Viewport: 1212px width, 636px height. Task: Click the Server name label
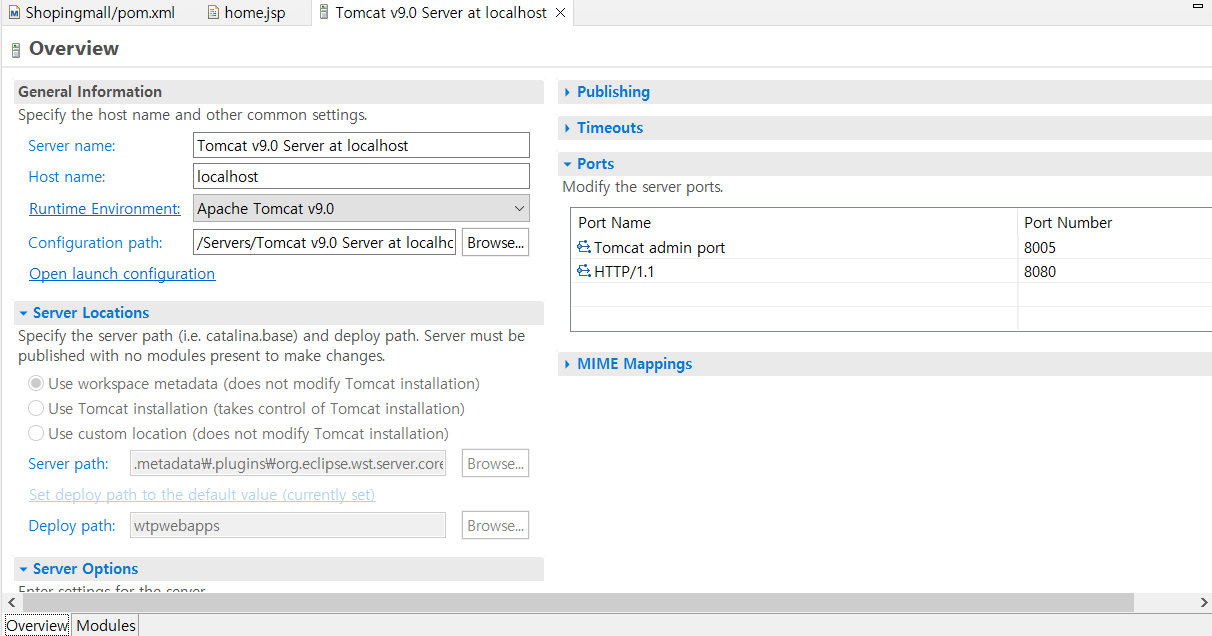click(72, 145)
